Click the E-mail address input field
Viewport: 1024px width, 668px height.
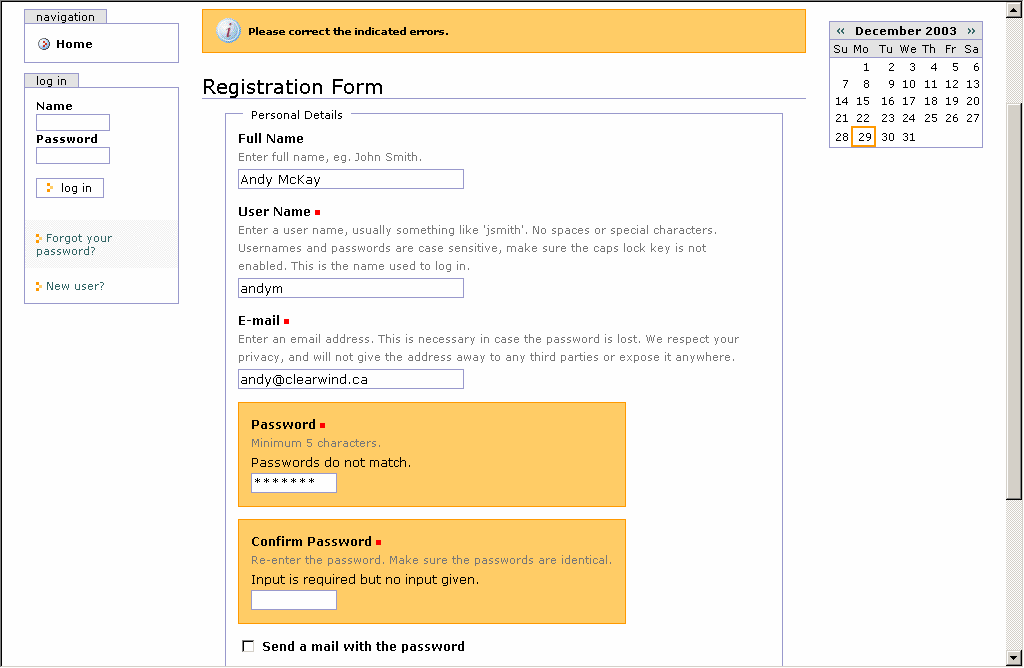pyautogui.click(x=350, y=379)
